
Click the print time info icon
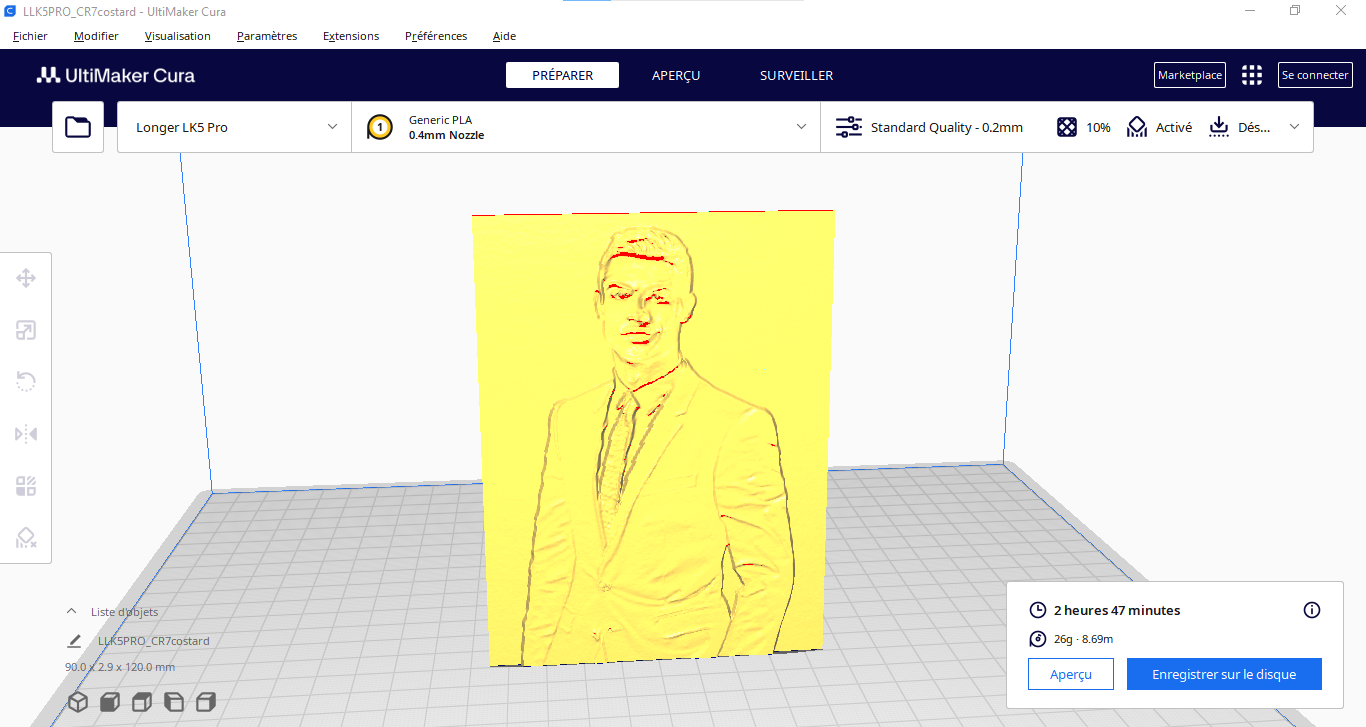point(1312,610)
